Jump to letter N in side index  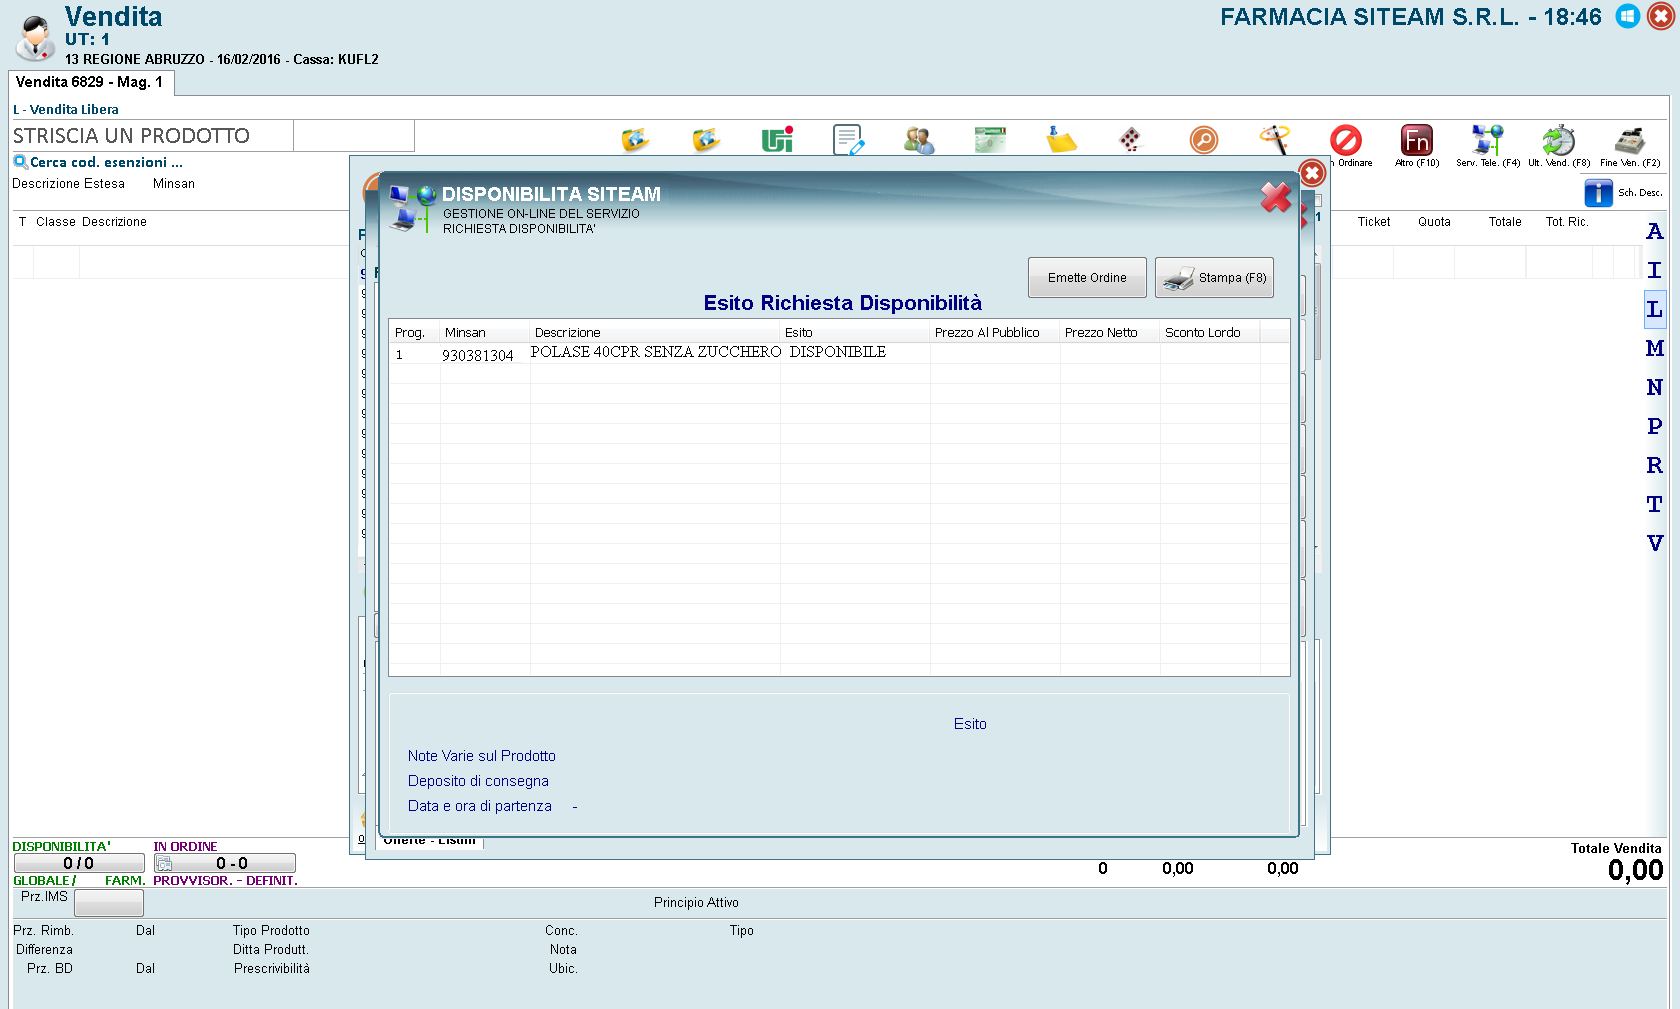click(x=1655, y=387)
